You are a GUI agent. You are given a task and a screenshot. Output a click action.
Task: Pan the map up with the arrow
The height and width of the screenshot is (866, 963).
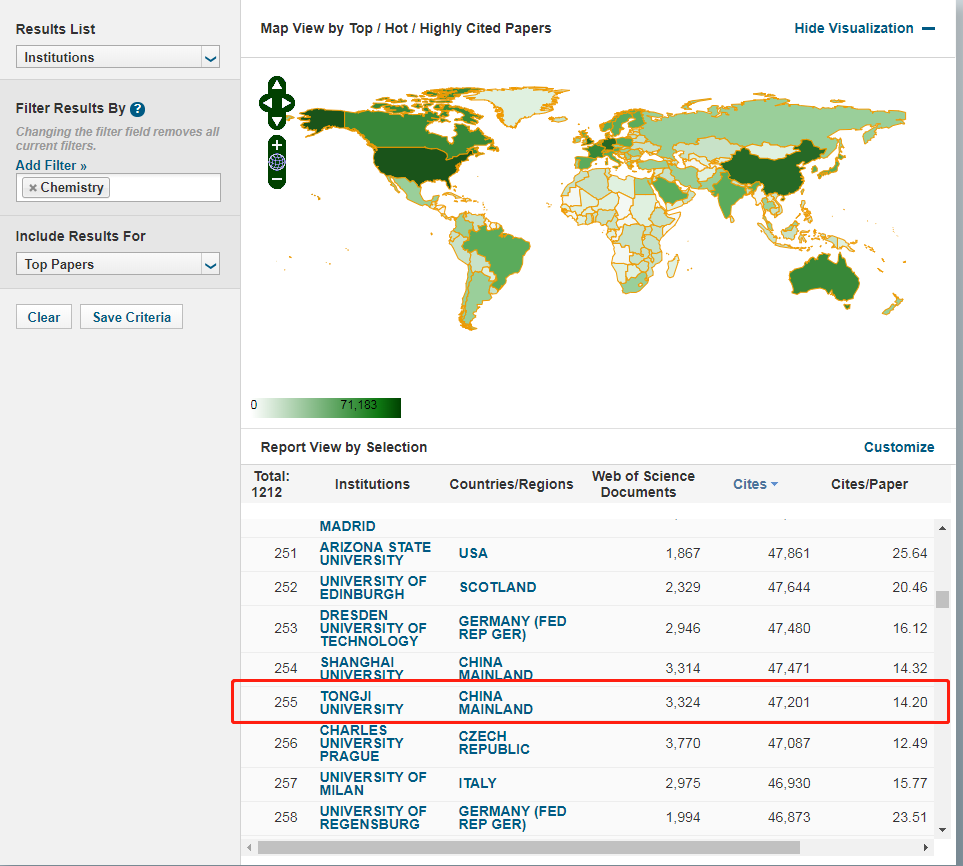[277, 85]
